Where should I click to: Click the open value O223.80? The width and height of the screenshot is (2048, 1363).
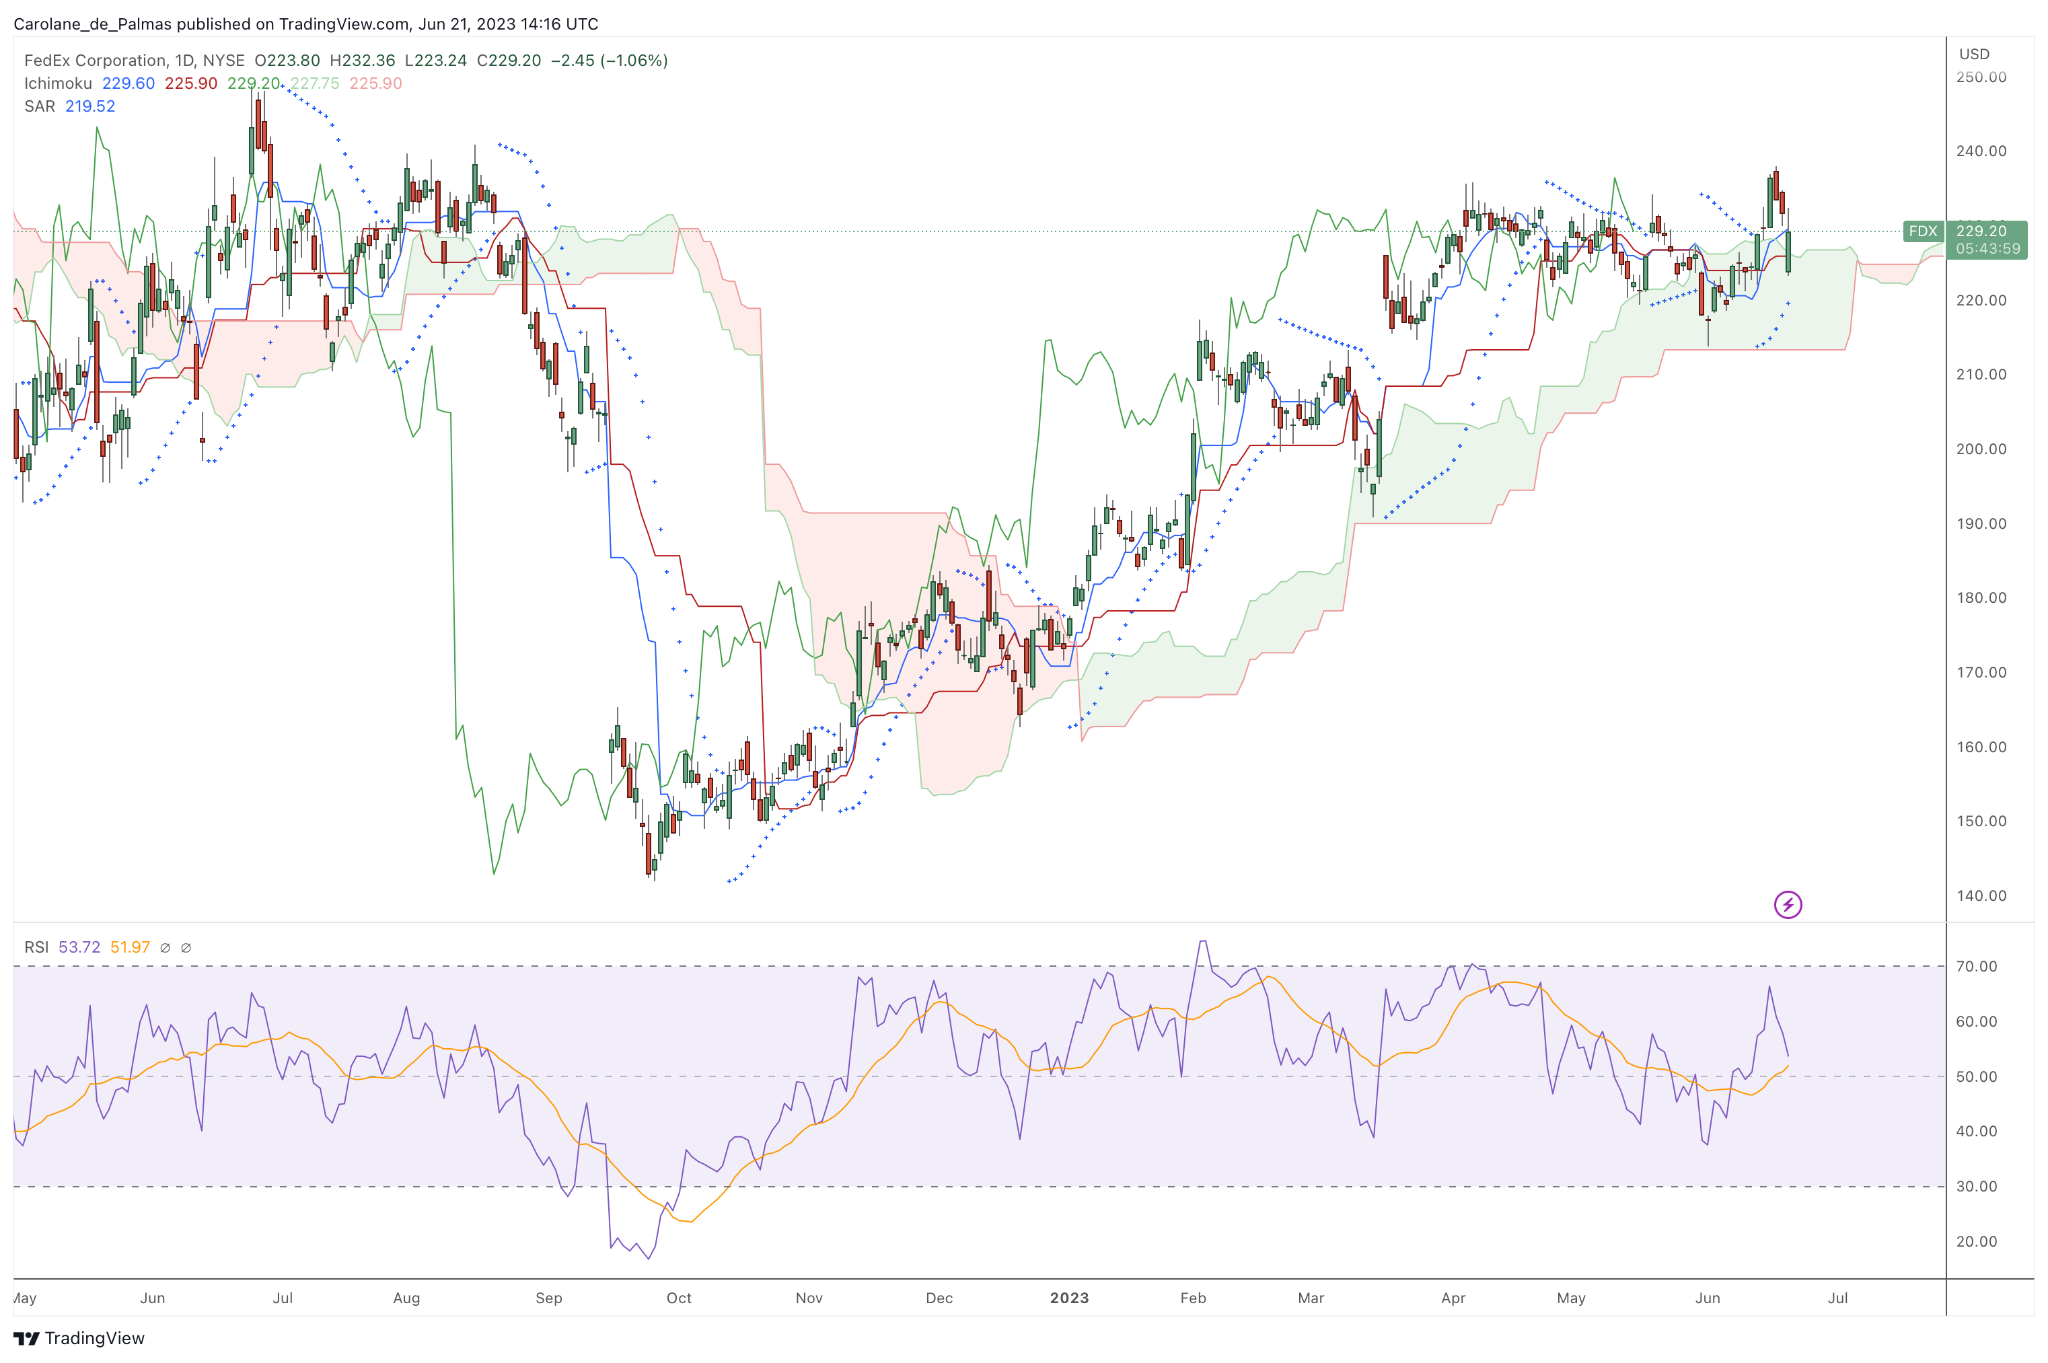[287, 60]
